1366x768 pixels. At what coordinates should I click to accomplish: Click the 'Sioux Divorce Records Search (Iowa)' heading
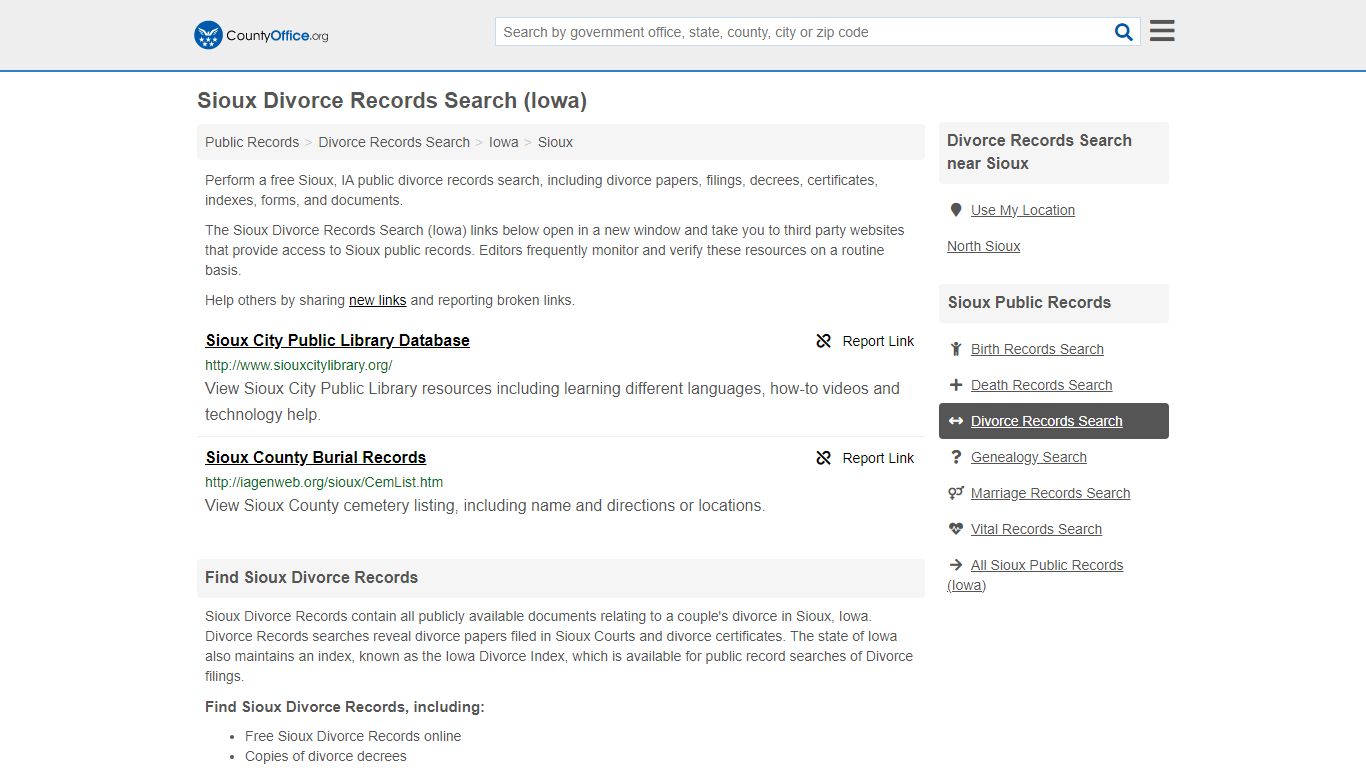point(392,100)
